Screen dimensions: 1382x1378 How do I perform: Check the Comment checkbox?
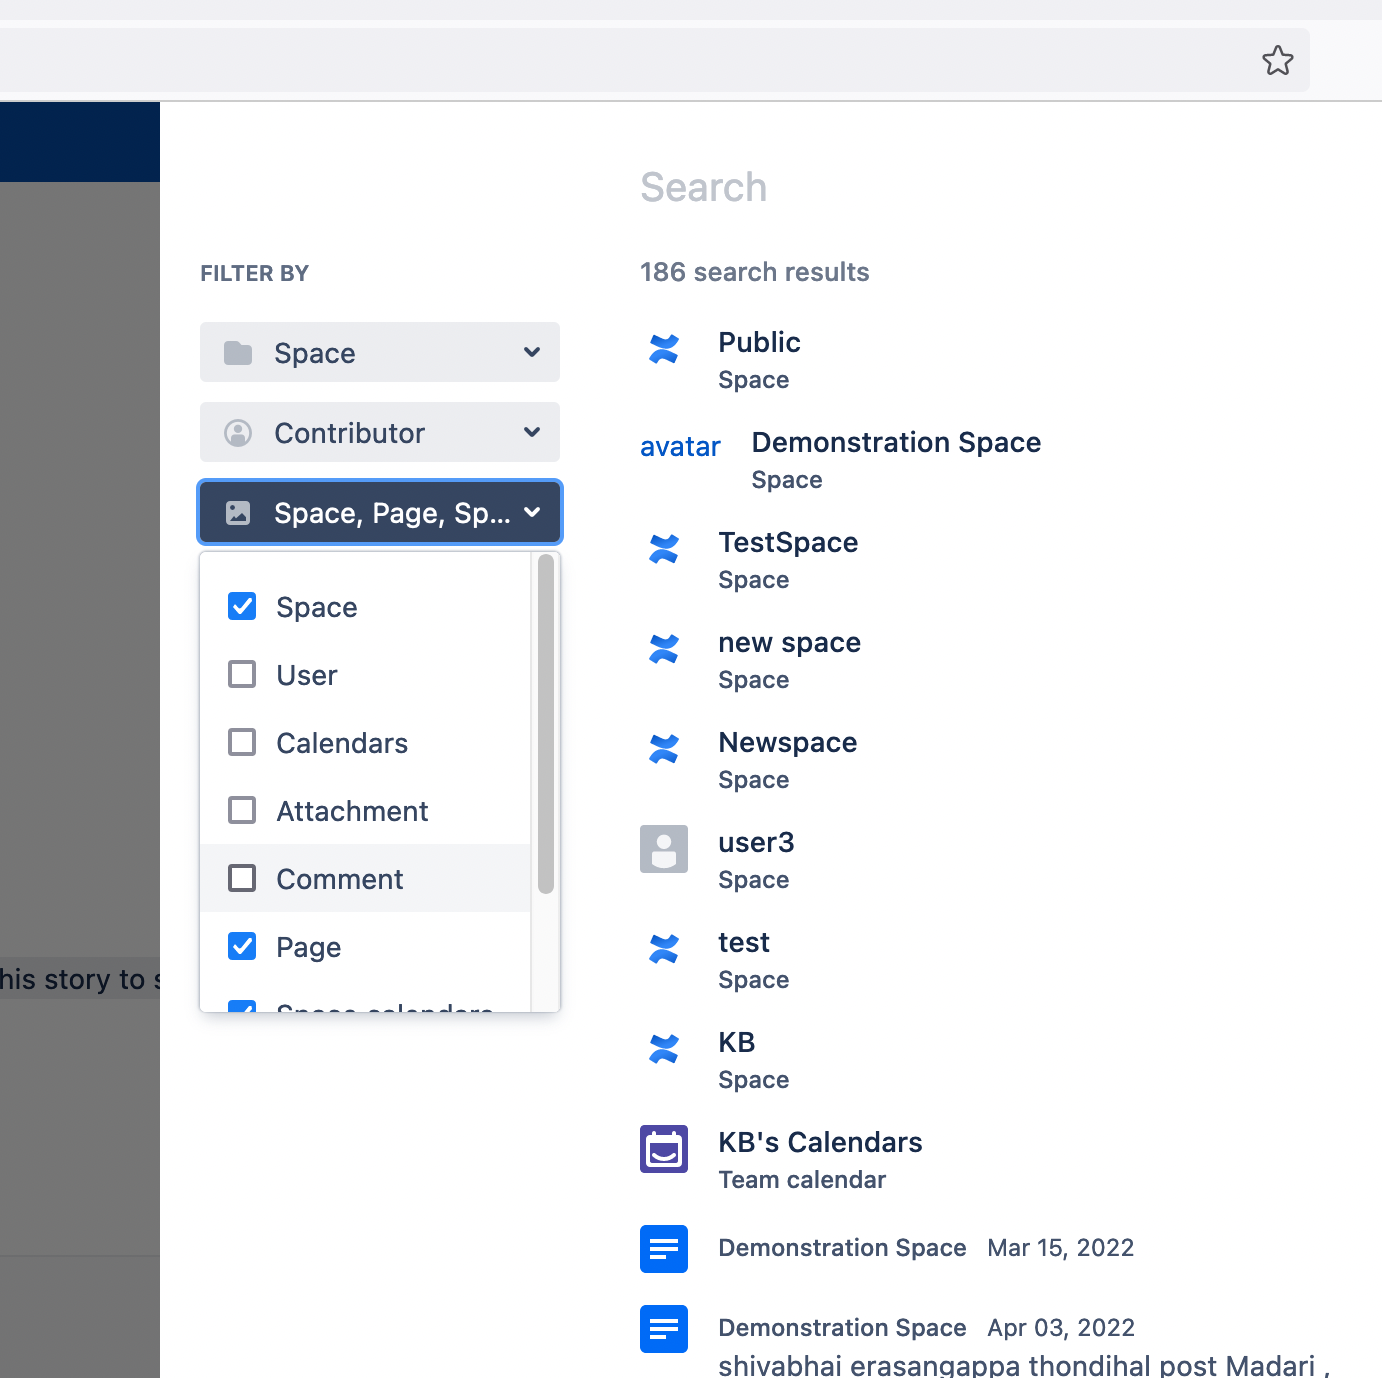241,878
